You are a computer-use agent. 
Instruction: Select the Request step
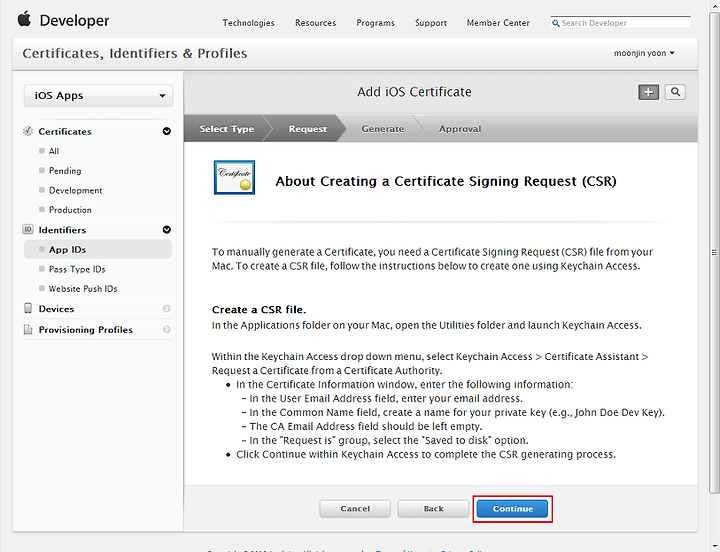308,129
